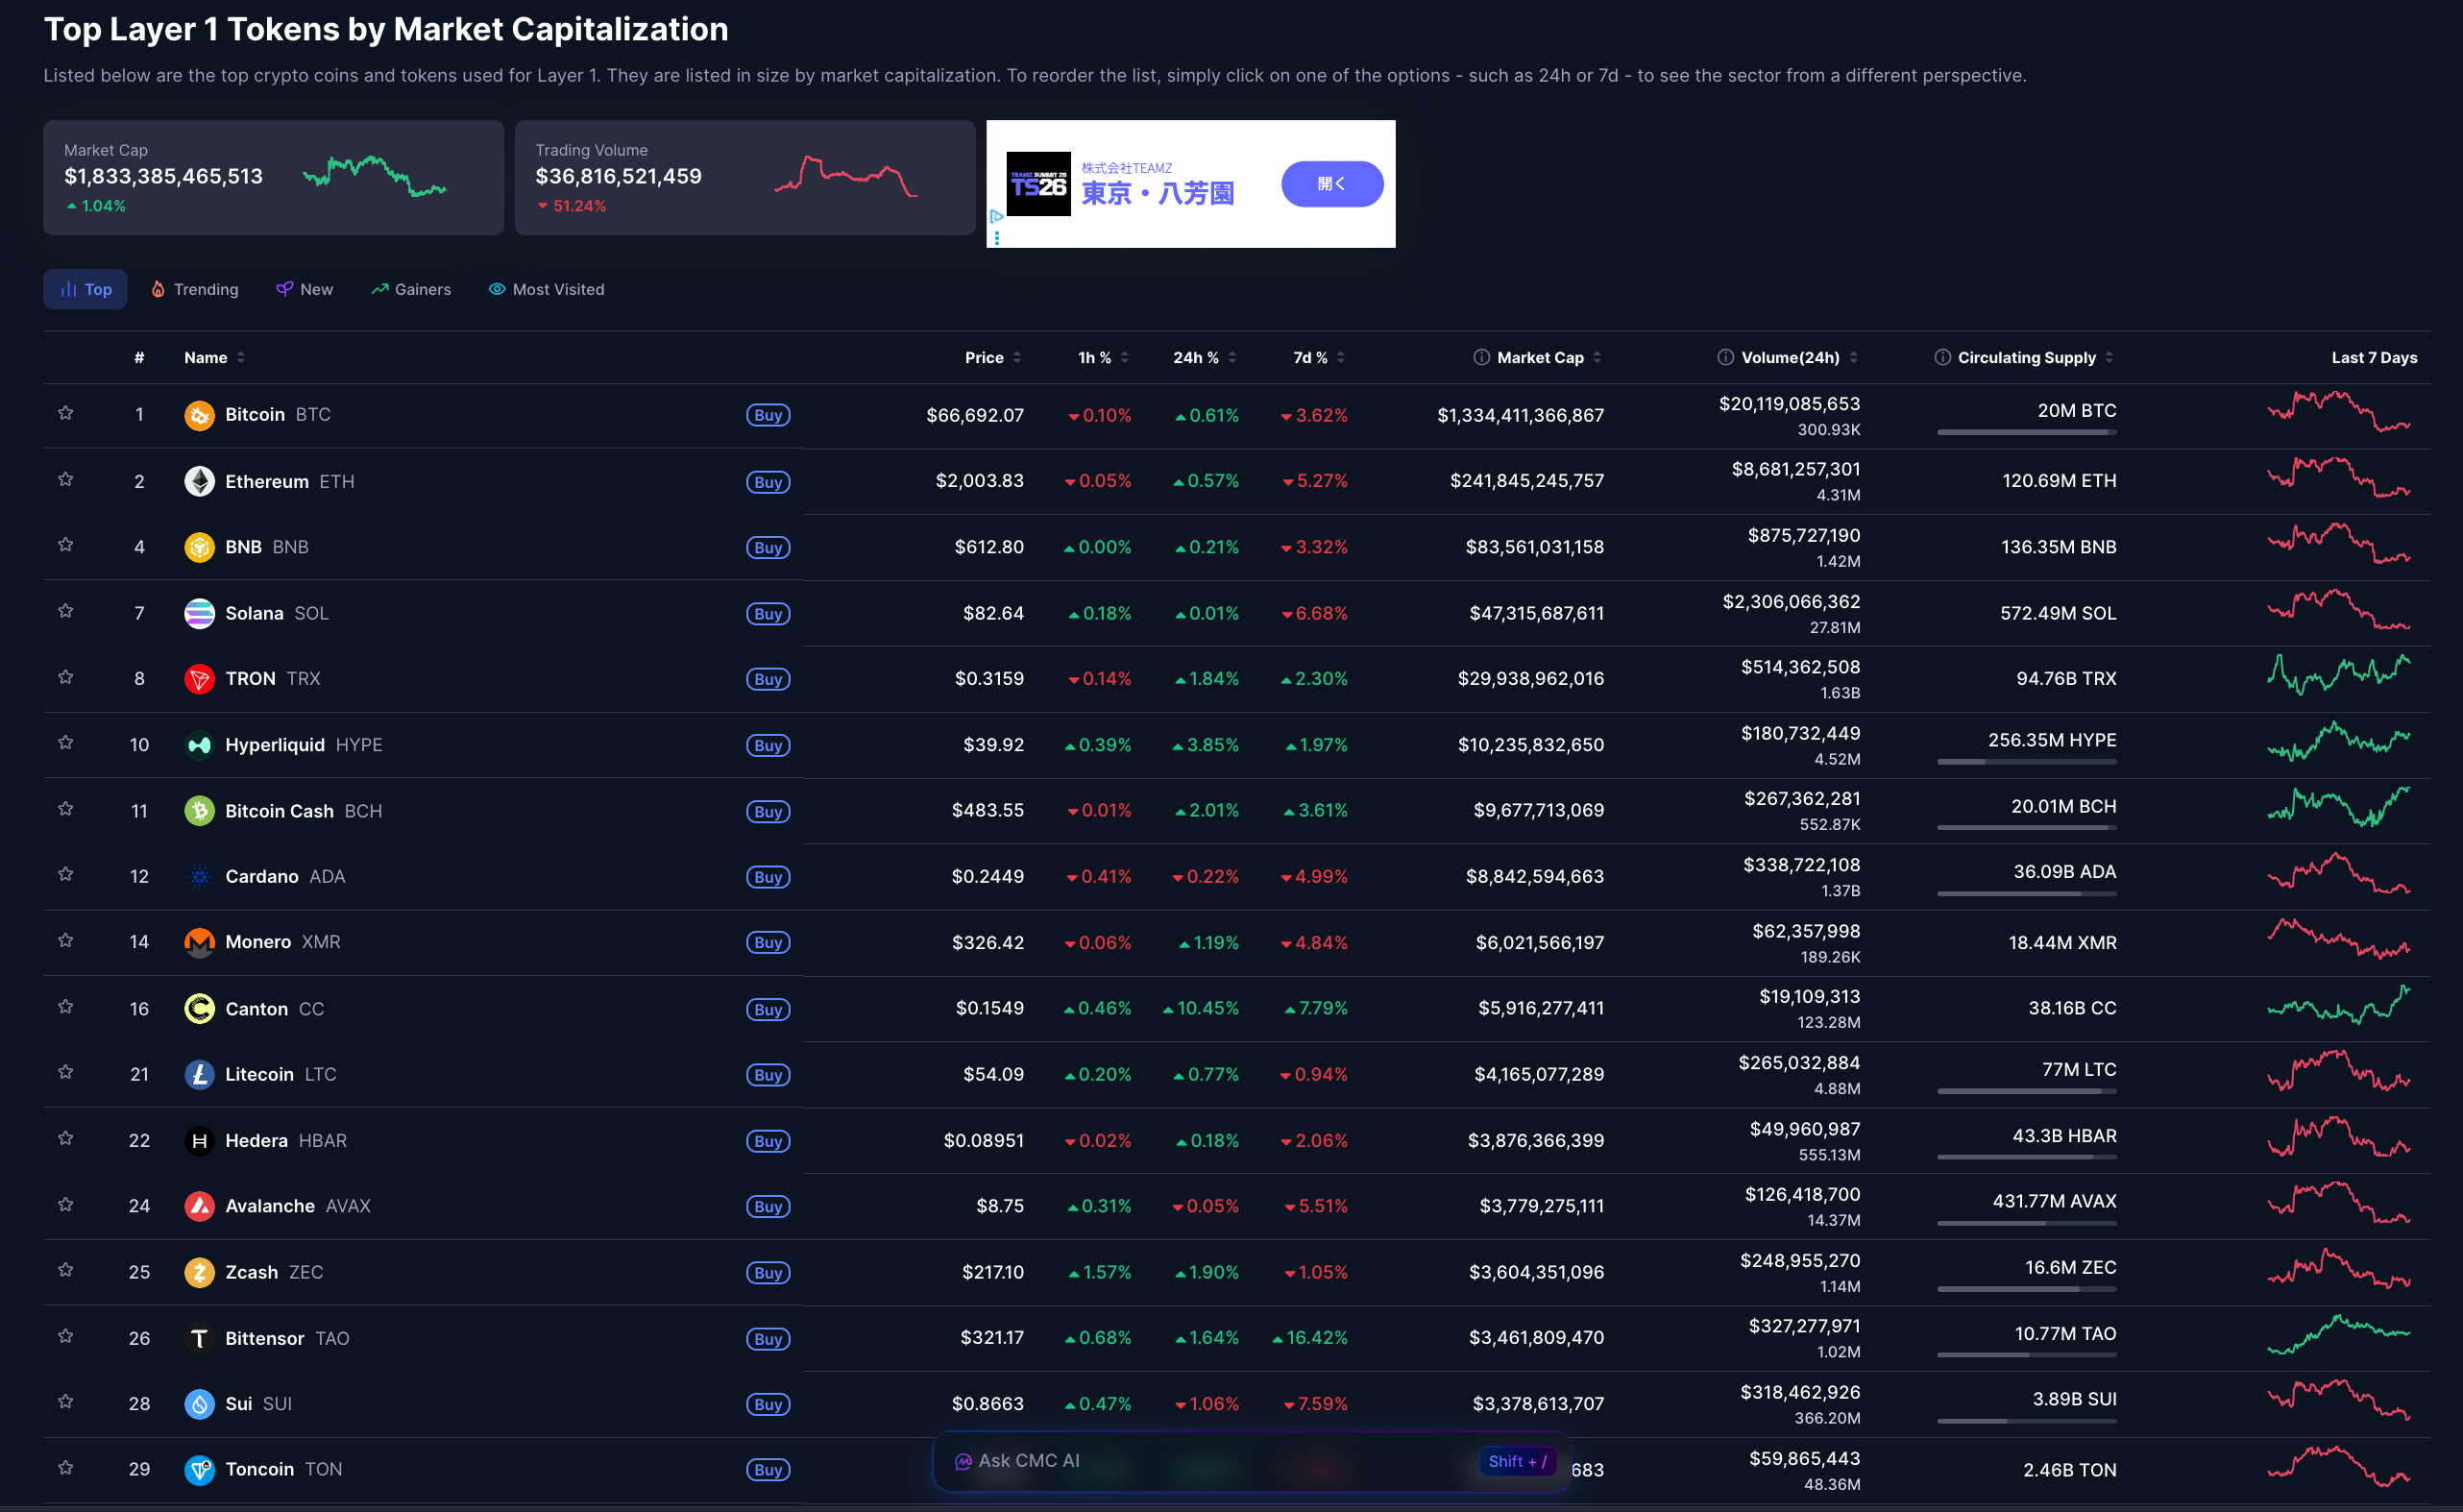
Task: Toggle watchlist star for Litecoin row
Action: [x=66, y=1072]
